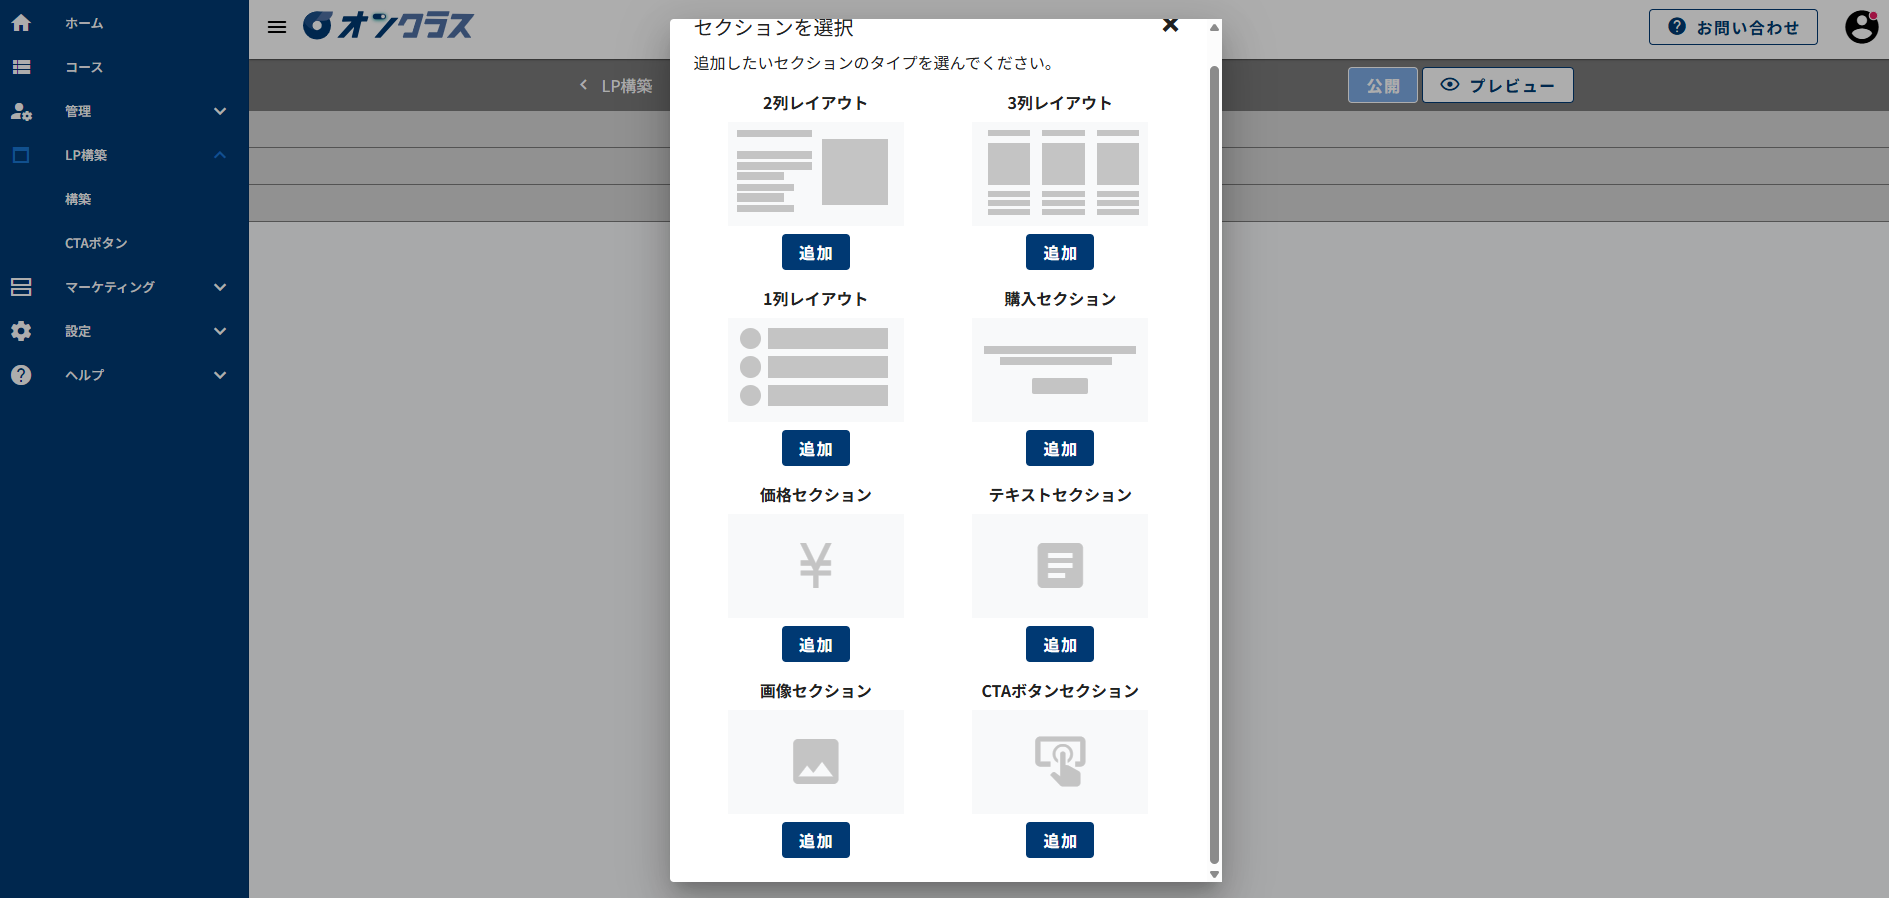1889x898 pixels.
Task: Add the 2列レイアウト section
Action: click(x=815, y=252)
